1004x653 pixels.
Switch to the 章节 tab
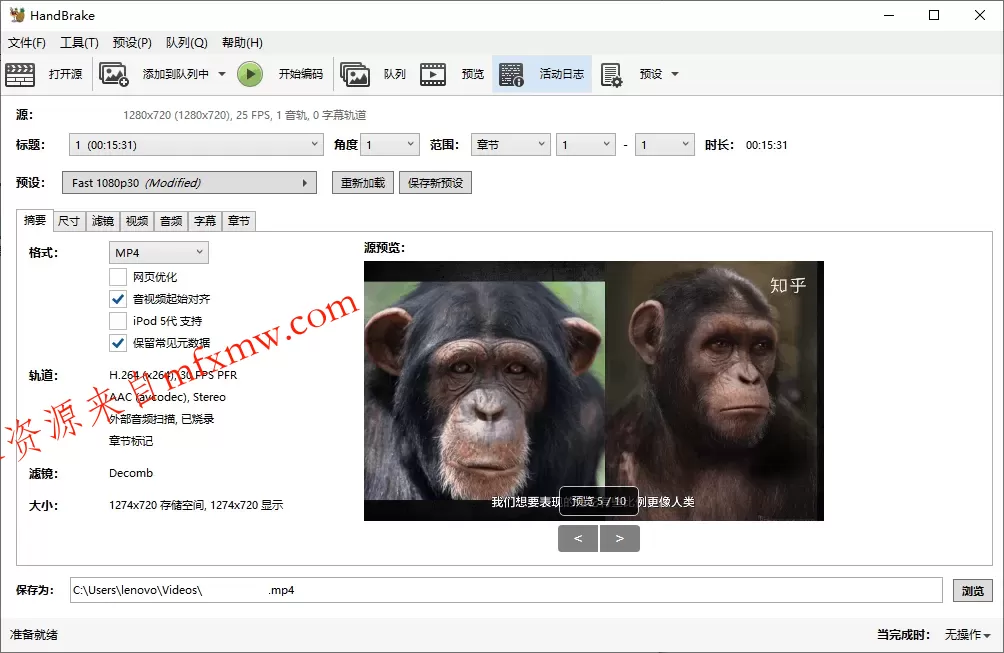(x=239, y=221)
